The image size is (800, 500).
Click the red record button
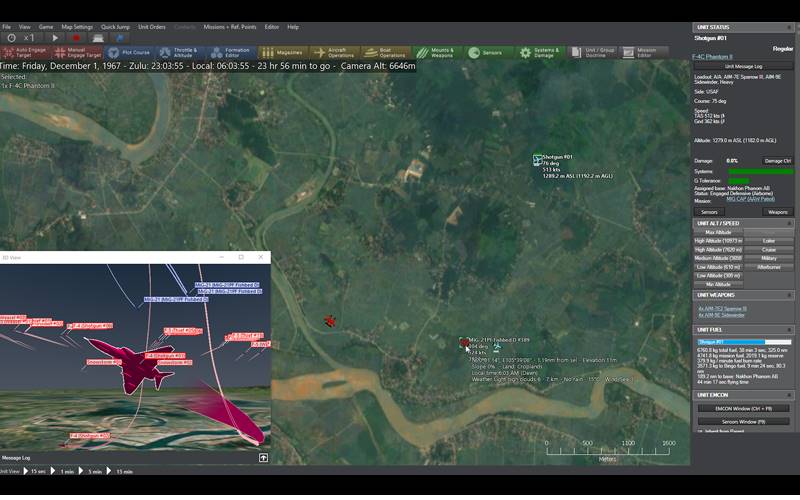click(x=75, y=38)
